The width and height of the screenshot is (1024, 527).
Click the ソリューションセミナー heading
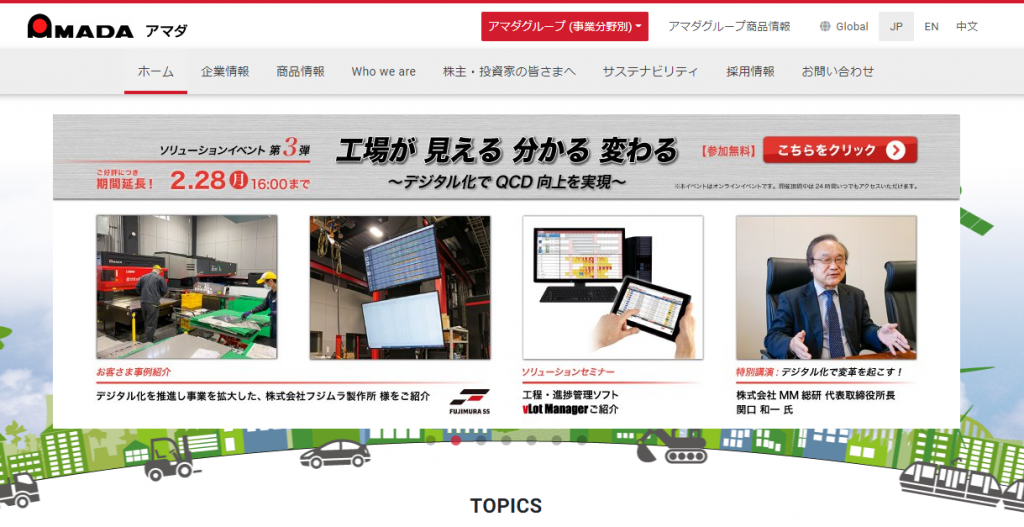click(x=568, y=372)
